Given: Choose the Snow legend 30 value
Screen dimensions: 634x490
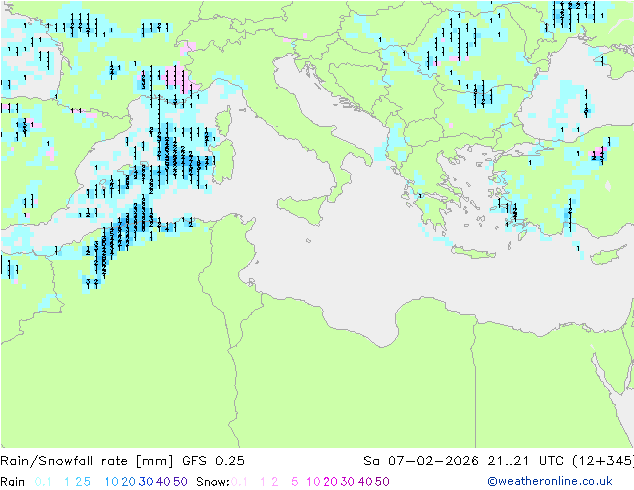Looking at the screenshot, I should [348, 482].
